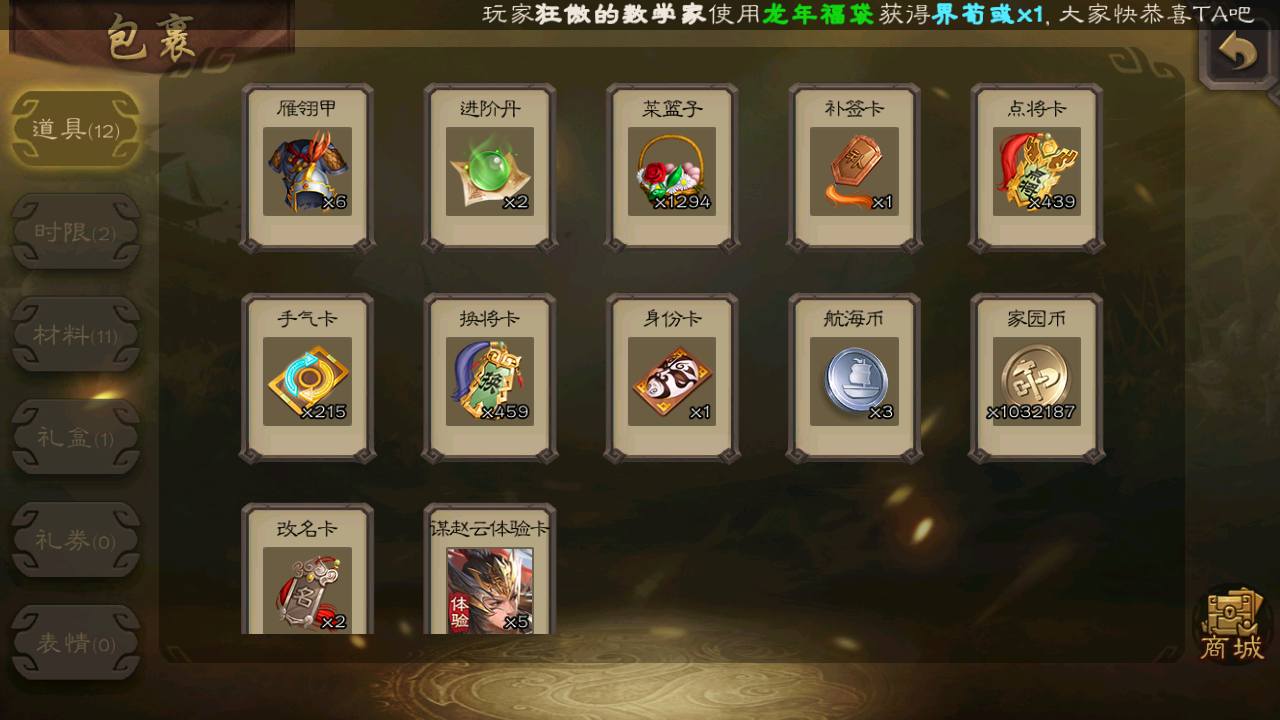Switch to the 礼券 tab
Image resolution: width=1280 pixels, height=720 pixels.
click(x=75, y=540)
